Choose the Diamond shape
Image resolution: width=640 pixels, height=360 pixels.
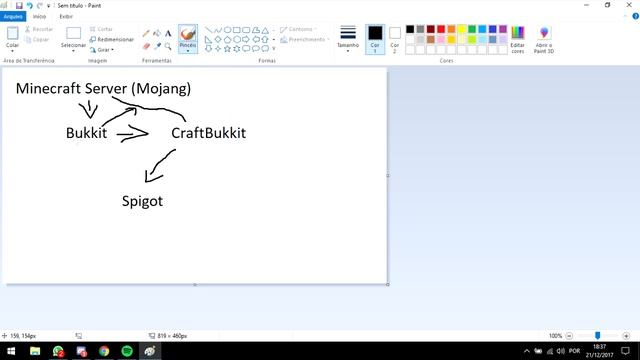click(218, 40)
